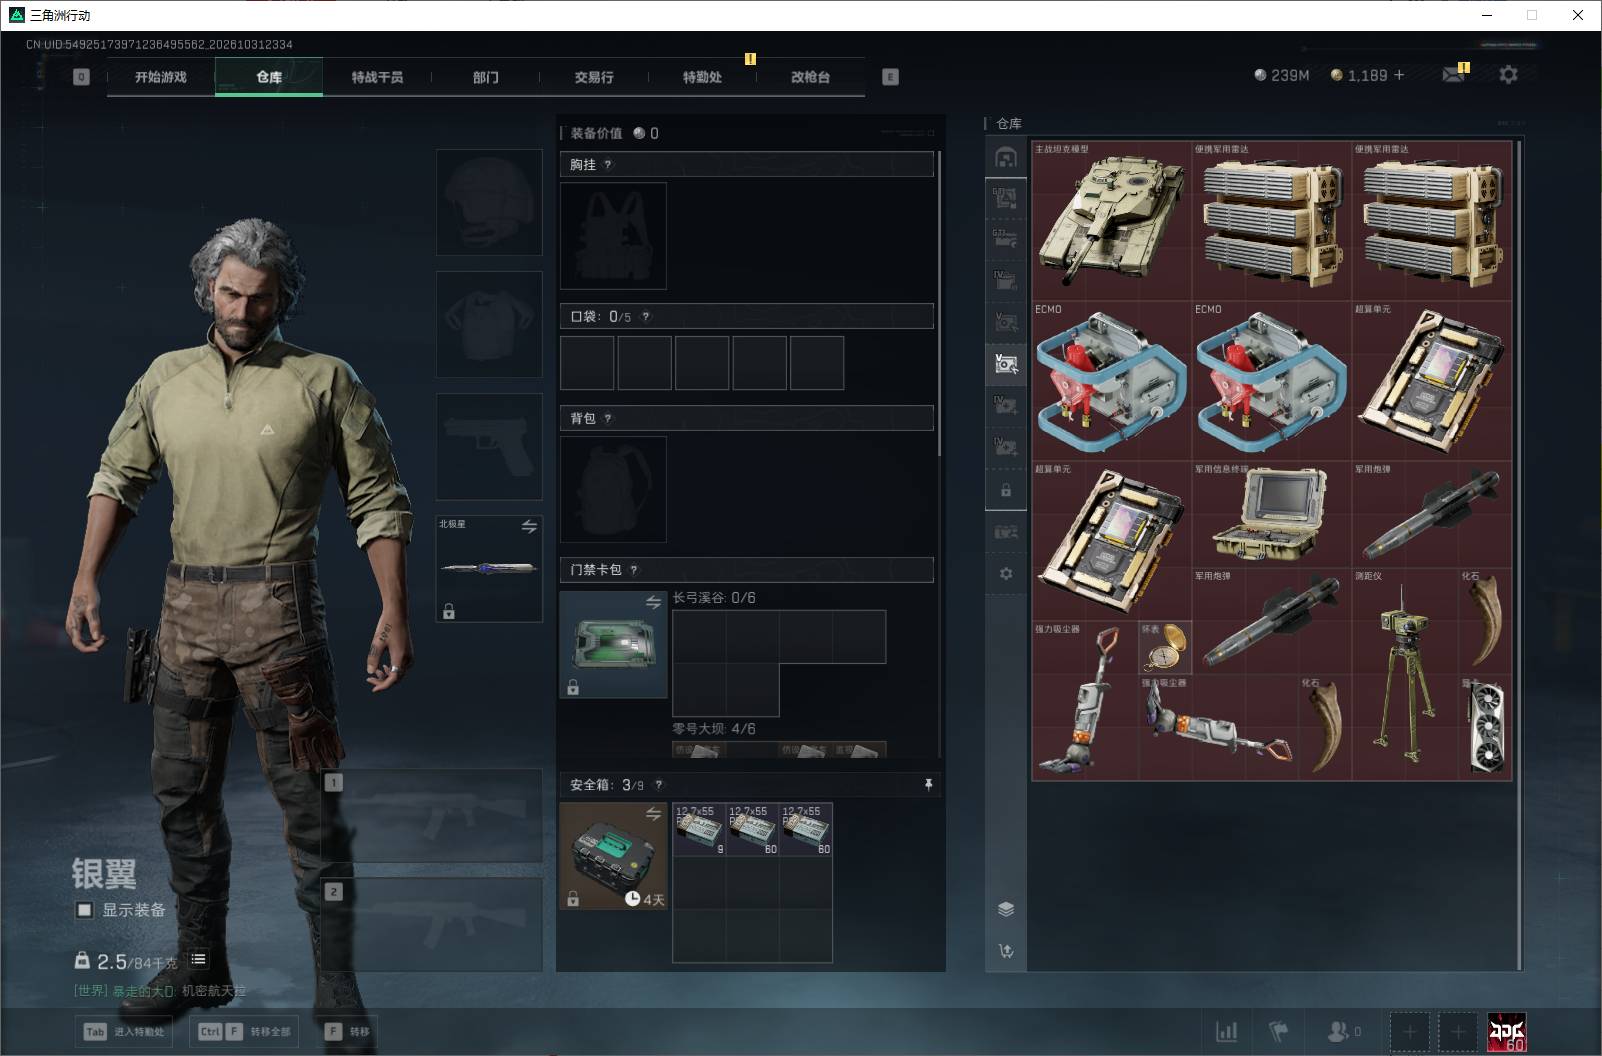Open the 交易行 tab
Viewport: 1602px width, 1056px height.
594,77
